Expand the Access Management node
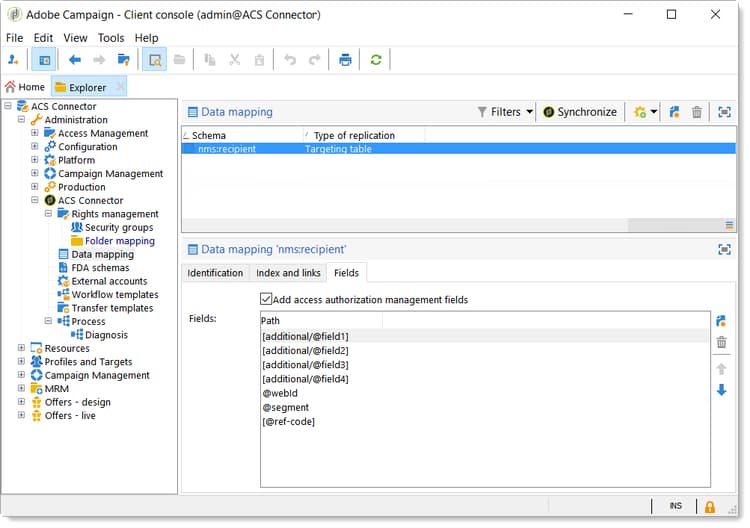Viewport: 750px width, 528px height. (x=35, y=133)
